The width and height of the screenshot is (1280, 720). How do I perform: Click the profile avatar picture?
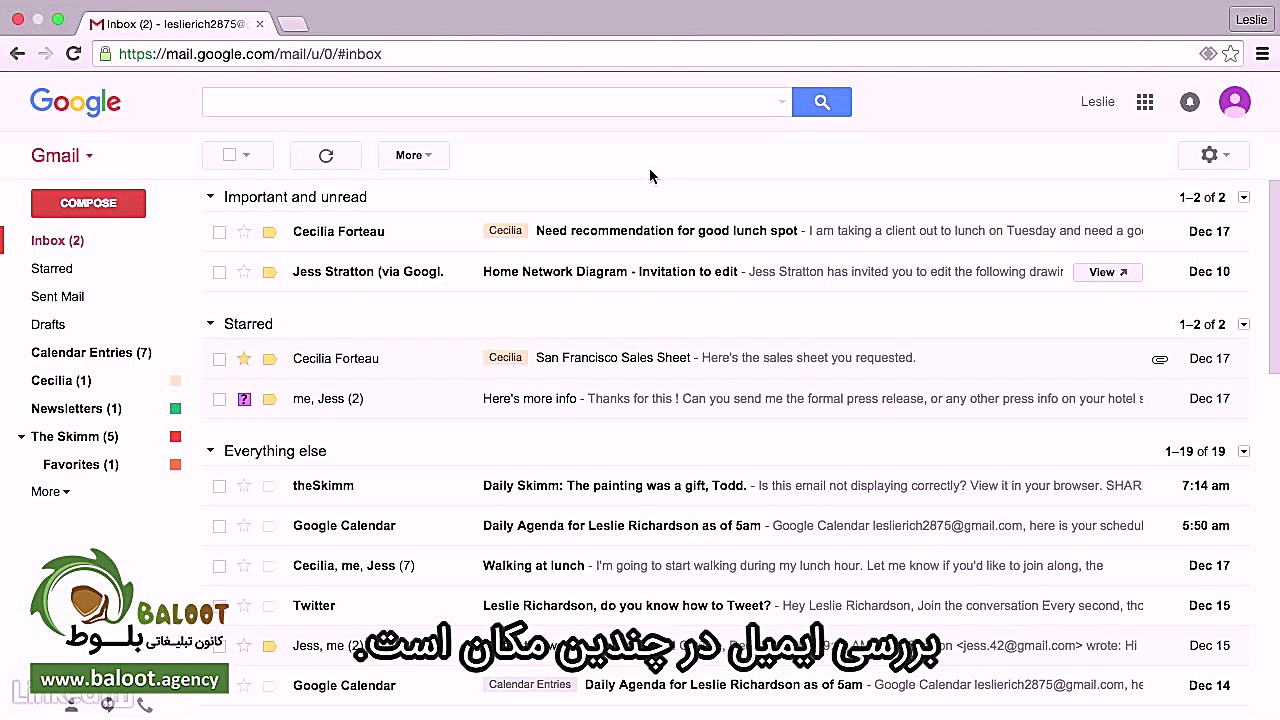[1234, 101]
